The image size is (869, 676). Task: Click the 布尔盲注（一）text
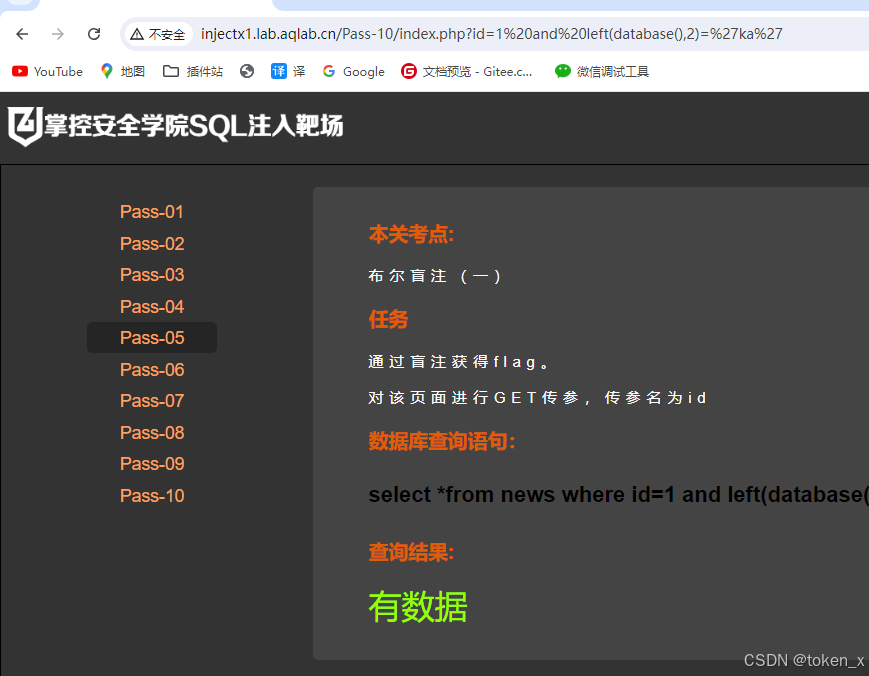435,276
